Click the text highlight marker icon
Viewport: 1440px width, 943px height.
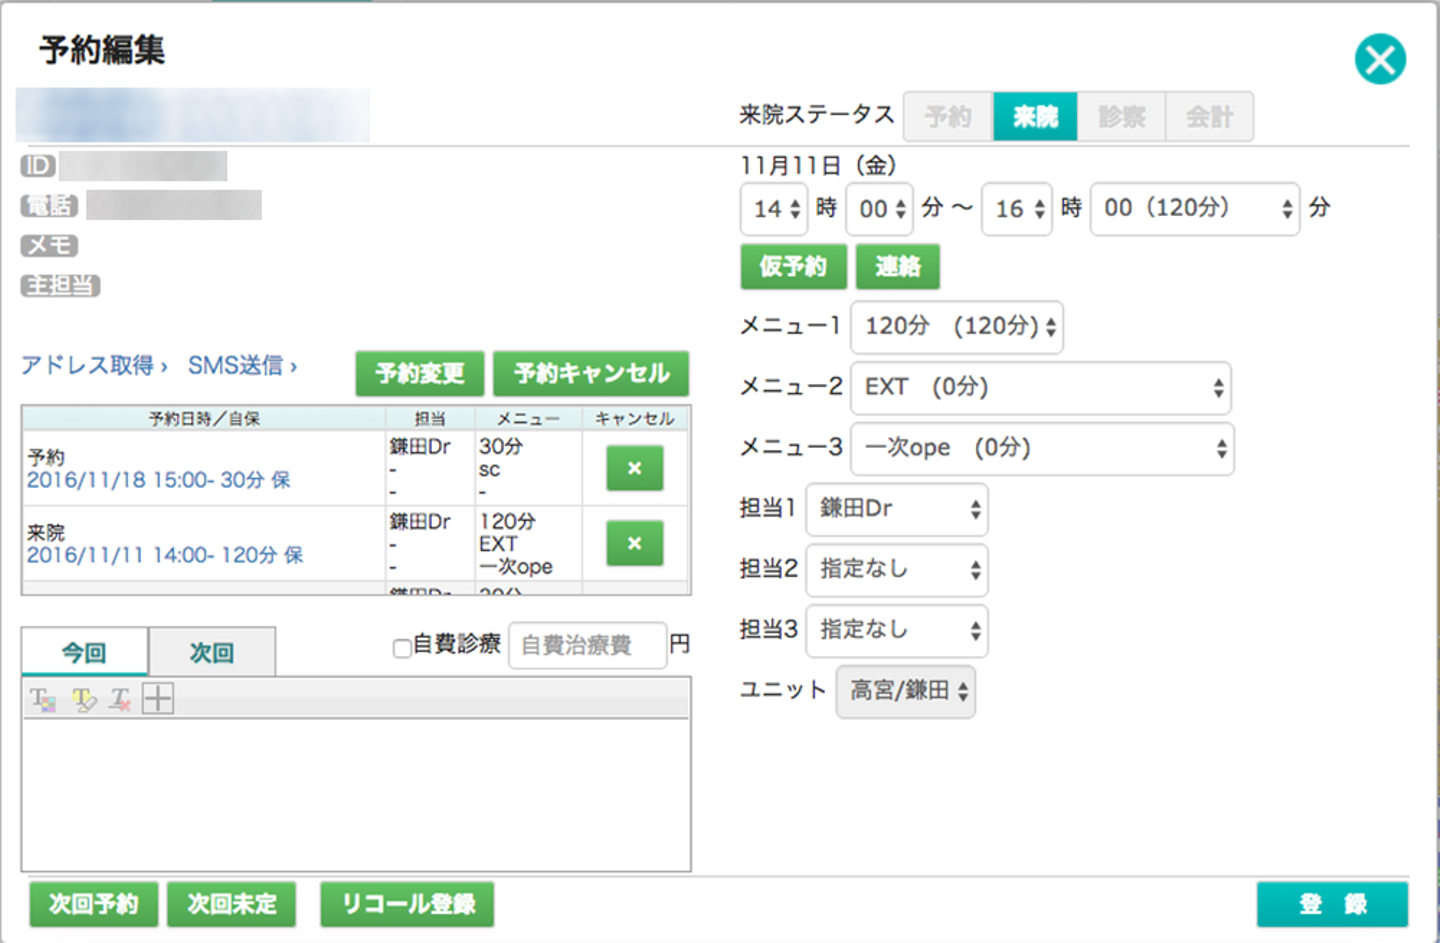[x=84, y=699]
